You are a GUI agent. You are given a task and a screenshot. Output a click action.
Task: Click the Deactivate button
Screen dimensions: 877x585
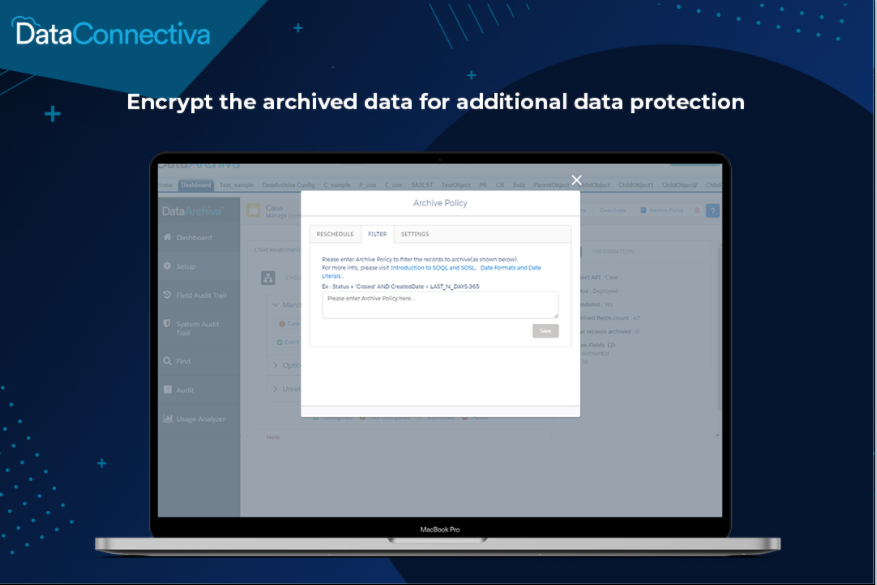pos(612,210)
